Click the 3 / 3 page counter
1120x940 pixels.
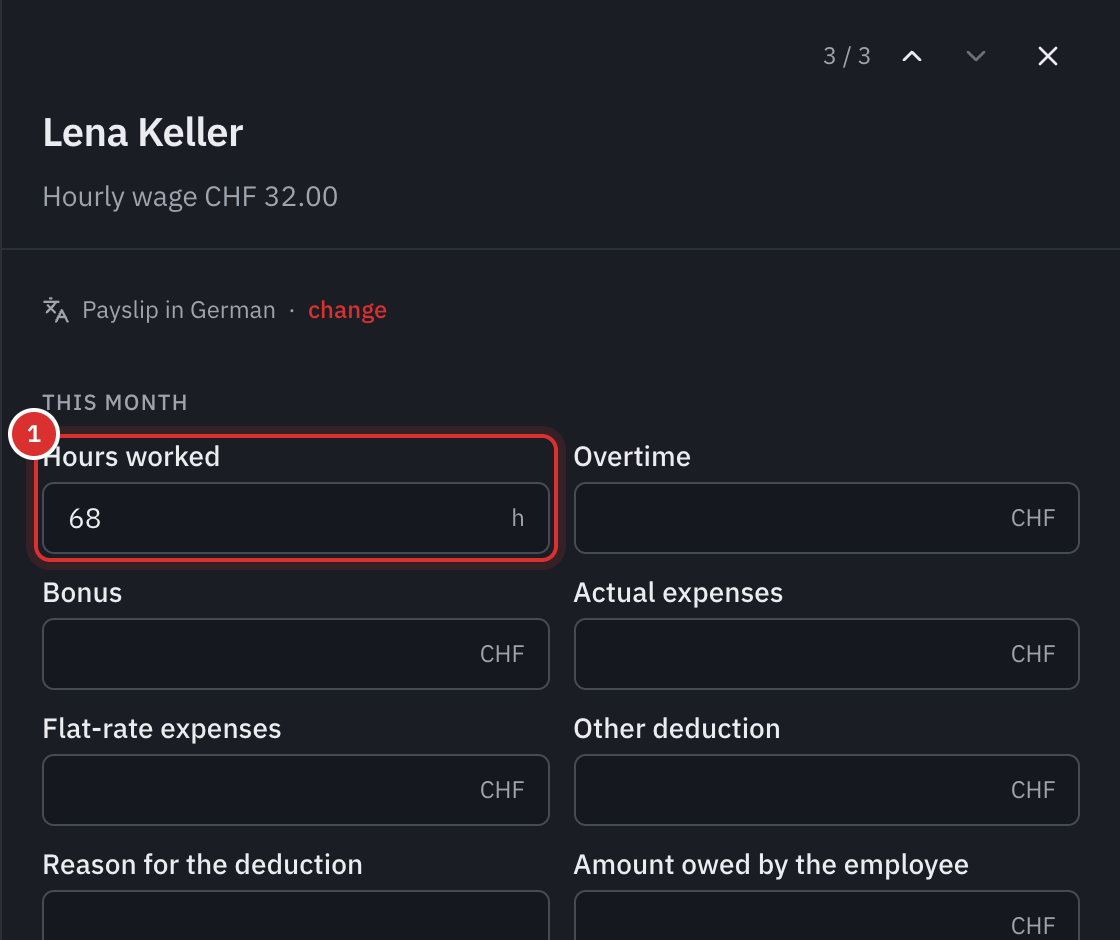click(846, 56)
